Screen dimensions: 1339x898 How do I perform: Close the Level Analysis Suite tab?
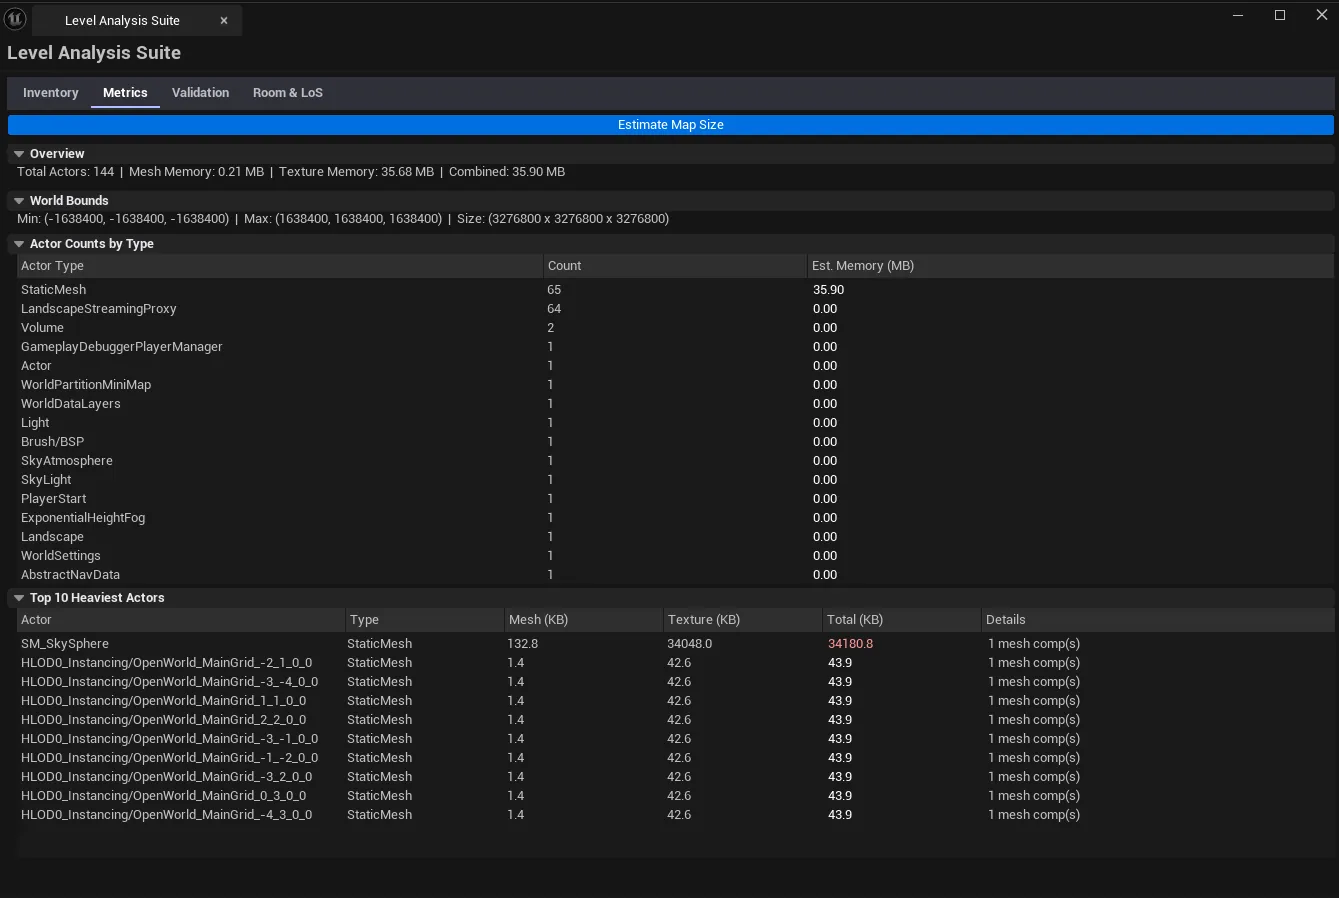(224, 21)
